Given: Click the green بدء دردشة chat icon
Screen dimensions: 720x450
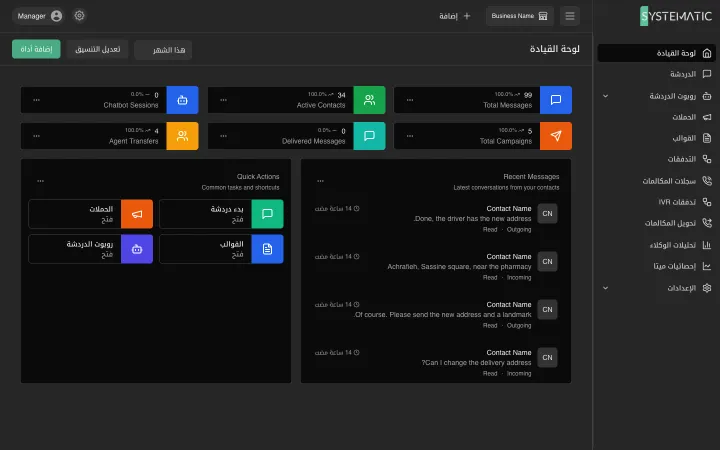Looking at the screenshot, I should point(267,214).
